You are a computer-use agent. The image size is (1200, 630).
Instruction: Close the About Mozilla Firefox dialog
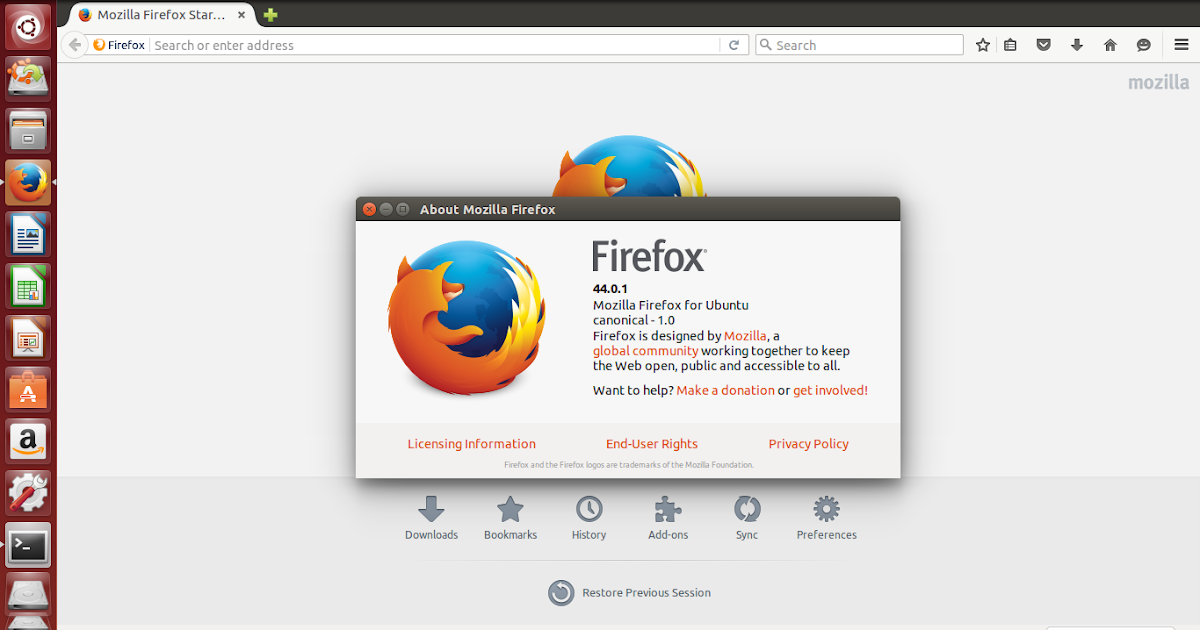point(369,209)
